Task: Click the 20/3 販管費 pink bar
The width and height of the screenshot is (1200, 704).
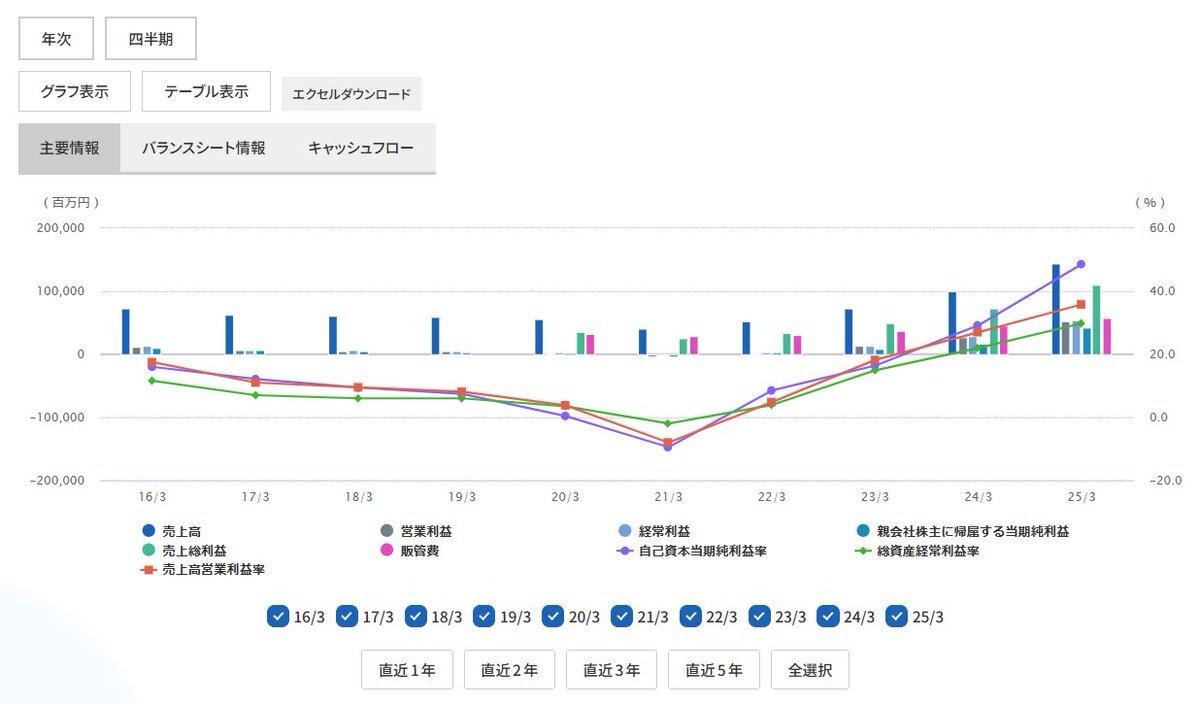Action: click(x=590, y=344)
